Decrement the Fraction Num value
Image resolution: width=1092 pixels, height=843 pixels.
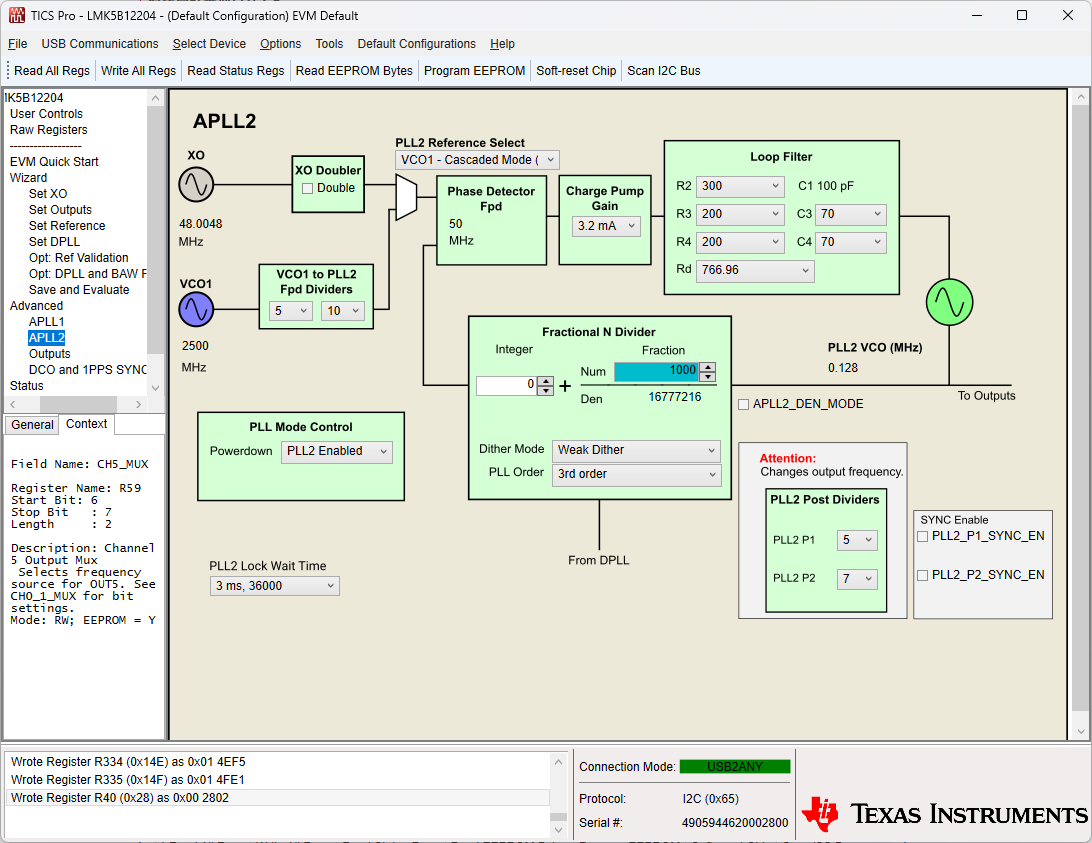(708, 377)
